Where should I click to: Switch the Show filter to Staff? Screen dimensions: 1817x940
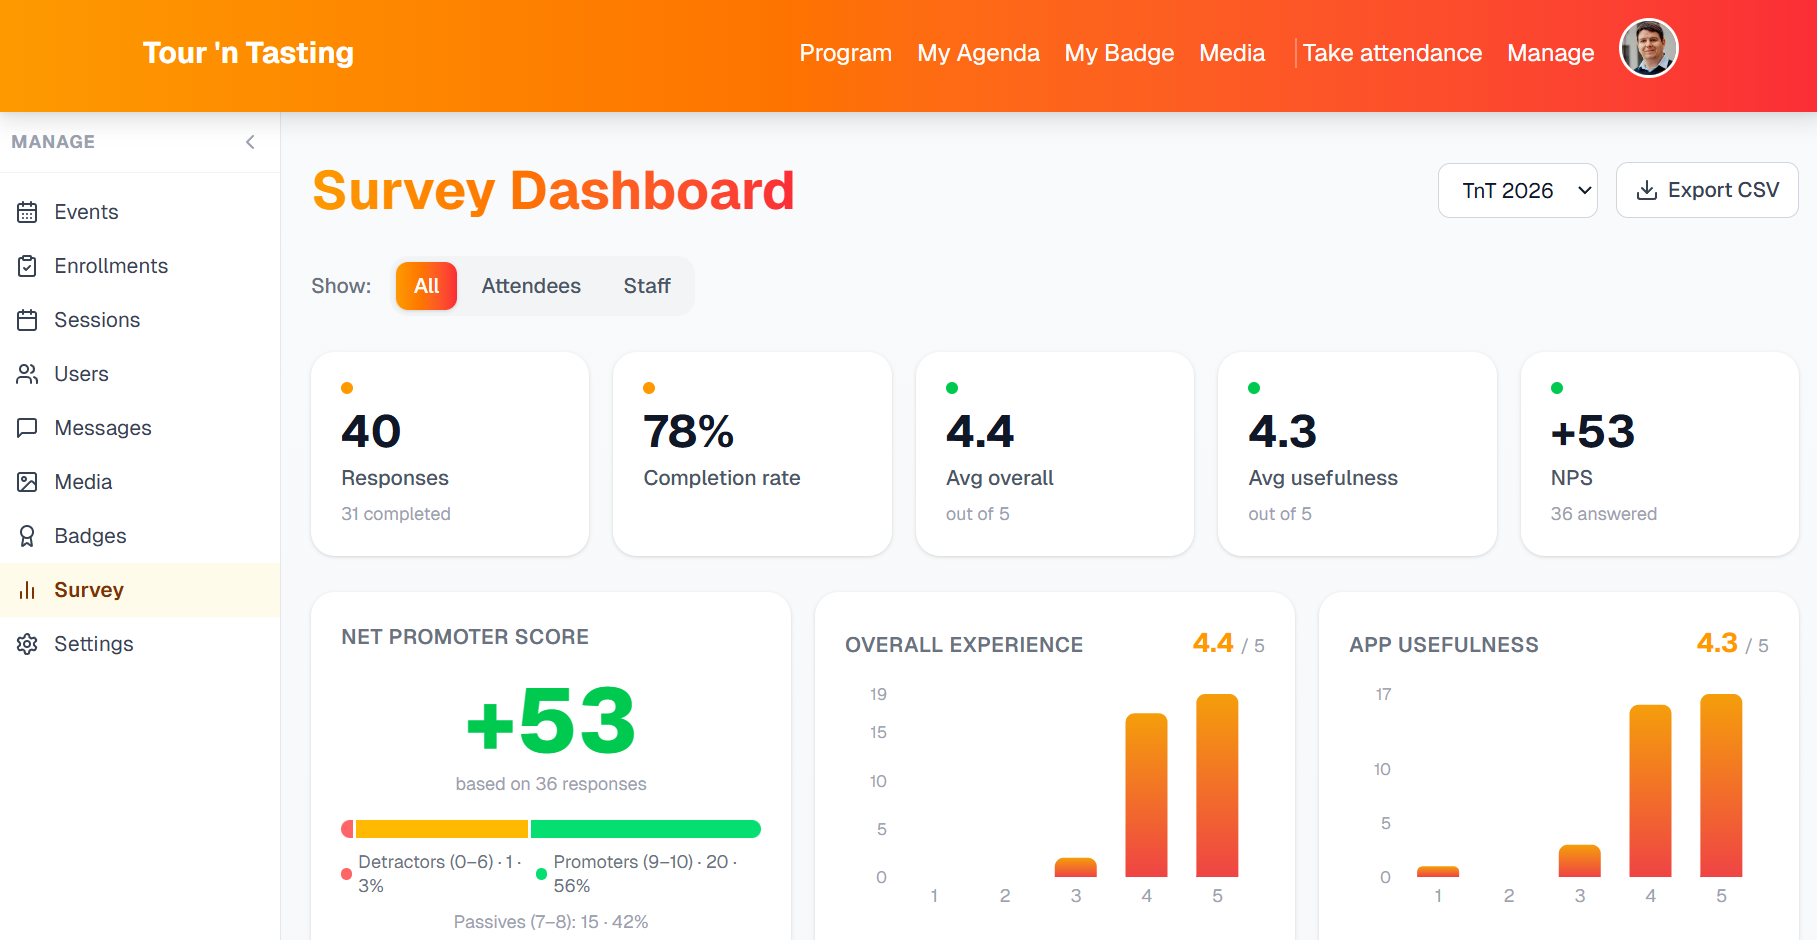point(646,285)
